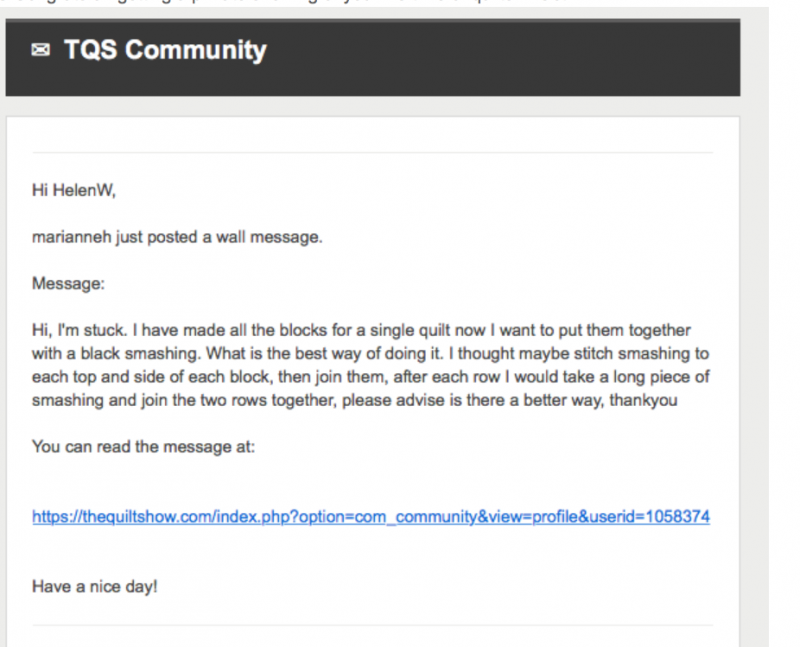Click the "Have a nice day!" closing text
The image size is (800, 647).
[94, 587]
